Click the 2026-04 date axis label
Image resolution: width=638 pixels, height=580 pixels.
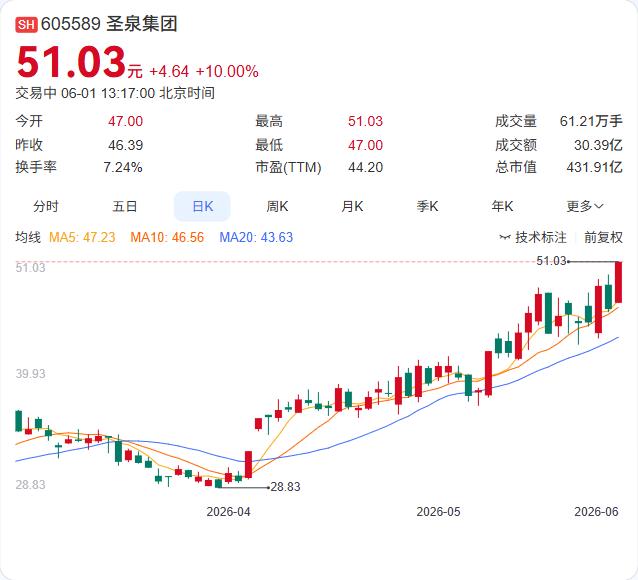coord(228,512)
